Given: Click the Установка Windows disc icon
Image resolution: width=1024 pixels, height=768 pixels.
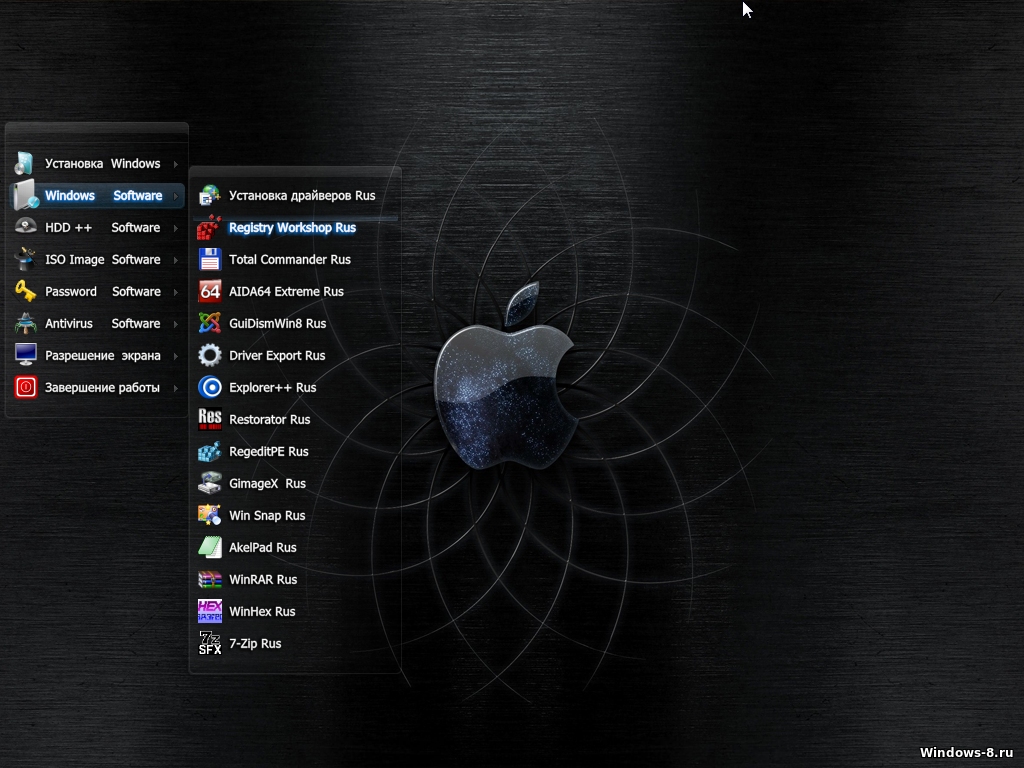Looking at the screenshot, I should (25, 163).
